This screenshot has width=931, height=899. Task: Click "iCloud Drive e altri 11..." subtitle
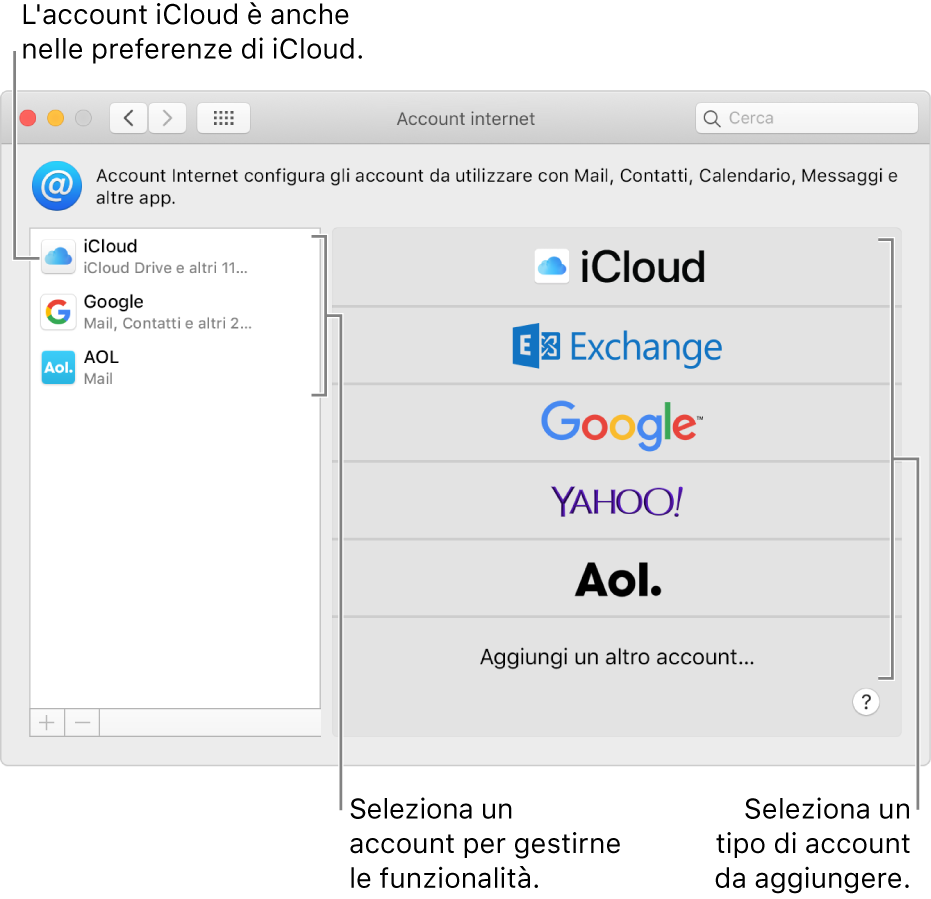(165, 268)
